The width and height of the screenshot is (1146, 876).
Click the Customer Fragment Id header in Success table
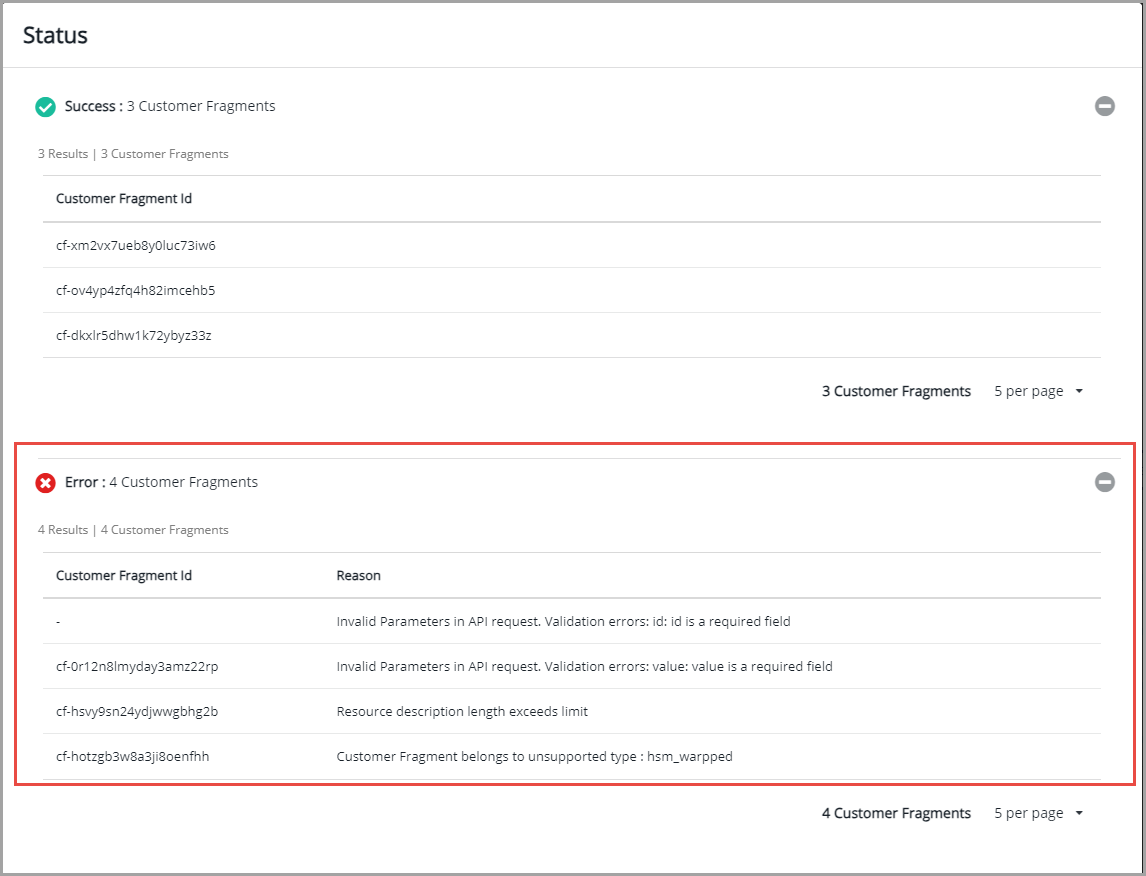(124, 198)
